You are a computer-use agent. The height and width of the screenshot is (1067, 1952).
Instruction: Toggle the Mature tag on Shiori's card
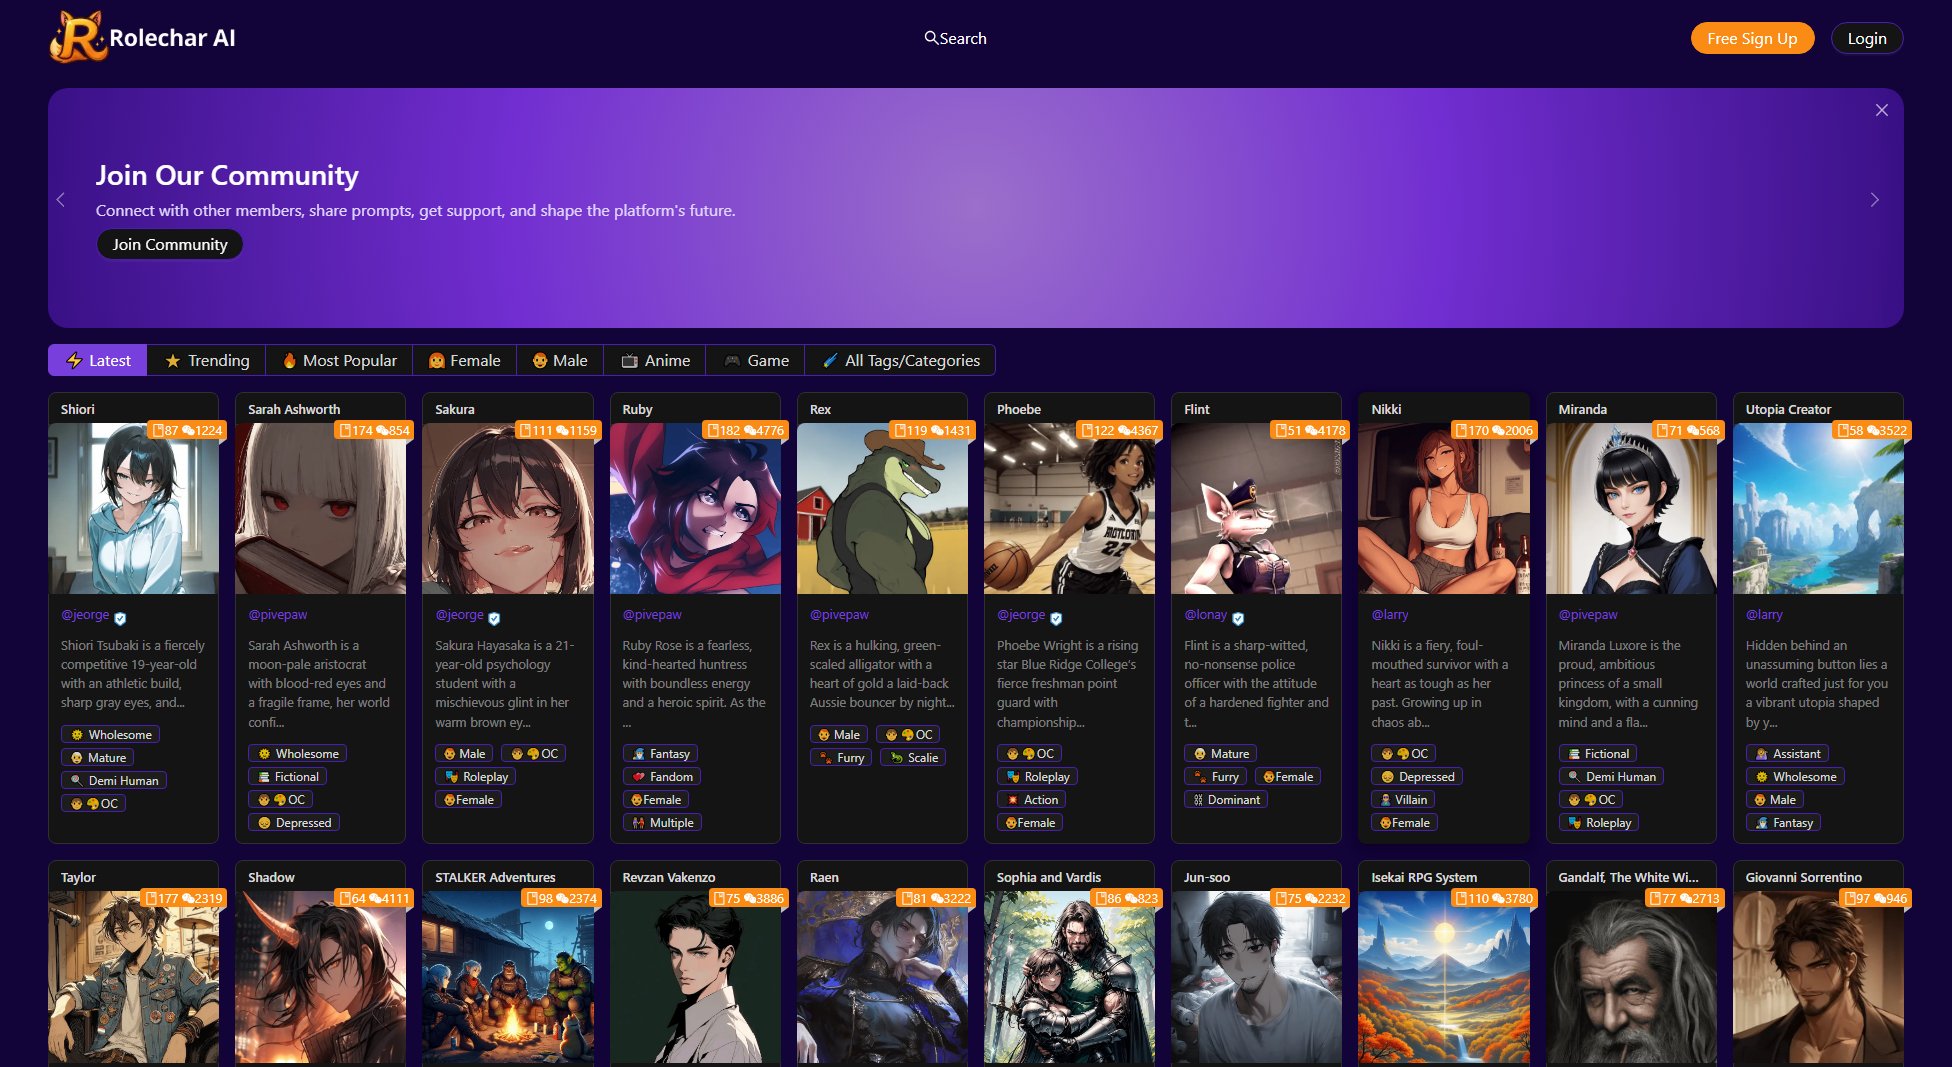97,757
